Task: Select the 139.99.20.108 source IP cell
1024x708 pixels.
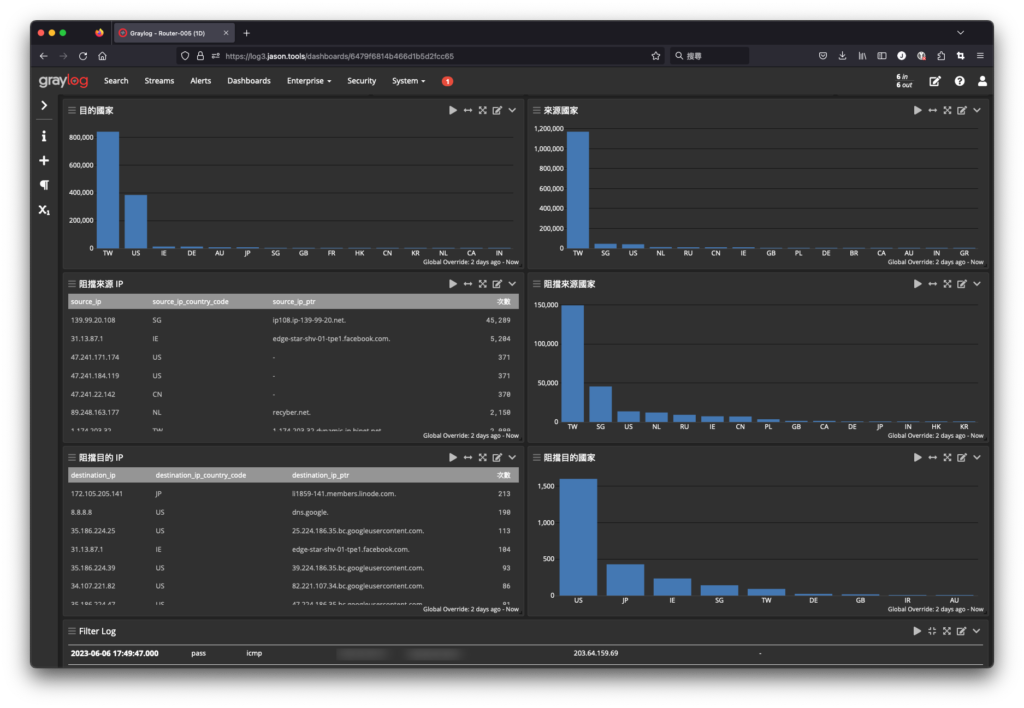Action: click(x=93, y=320)
